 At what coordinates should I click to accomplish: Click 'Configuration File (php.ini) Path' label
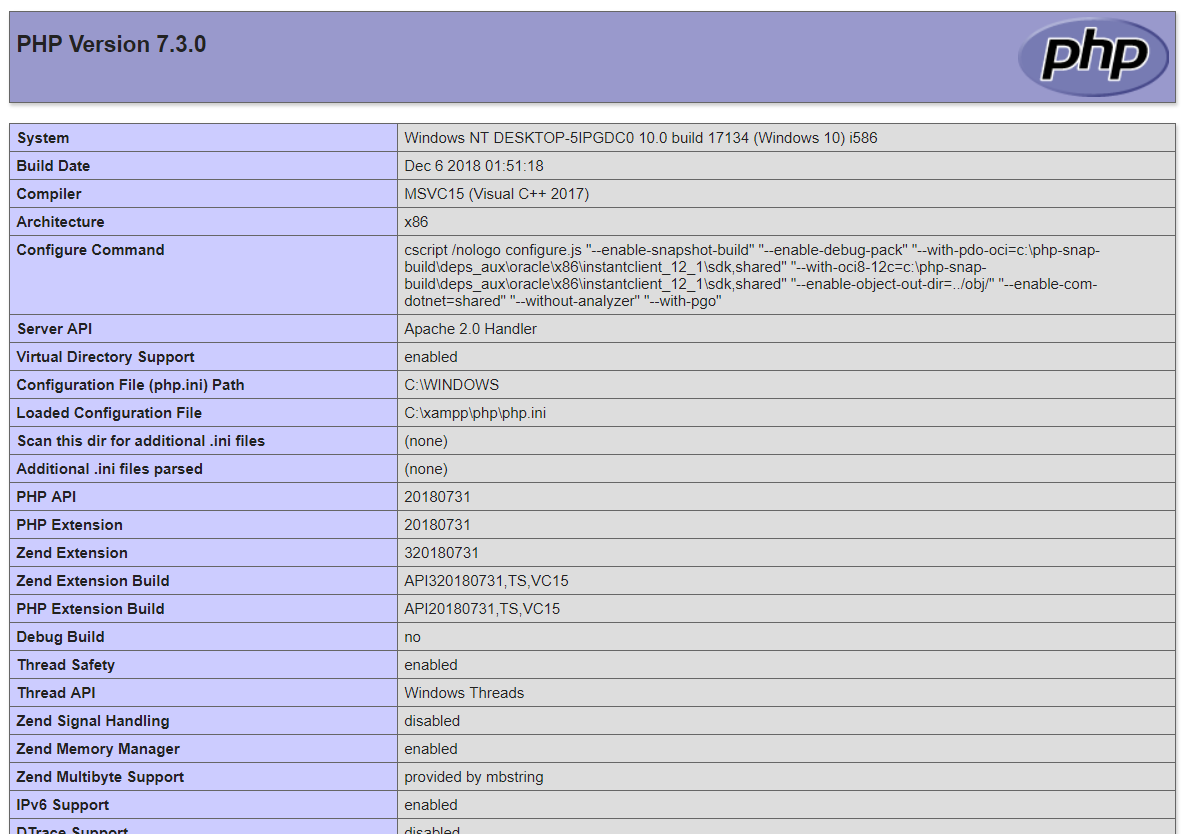(130, 385)
